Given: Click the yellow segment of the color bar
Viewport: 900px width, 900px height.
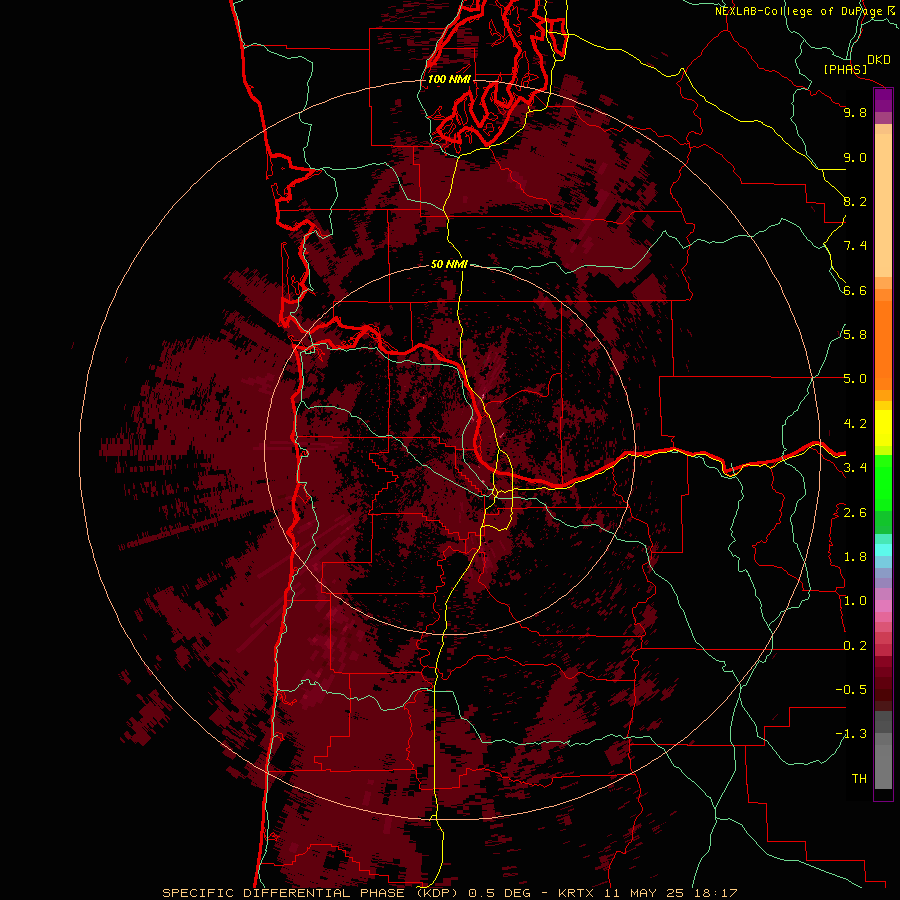Looking at the screenshot, I should [x=883, y=428].
